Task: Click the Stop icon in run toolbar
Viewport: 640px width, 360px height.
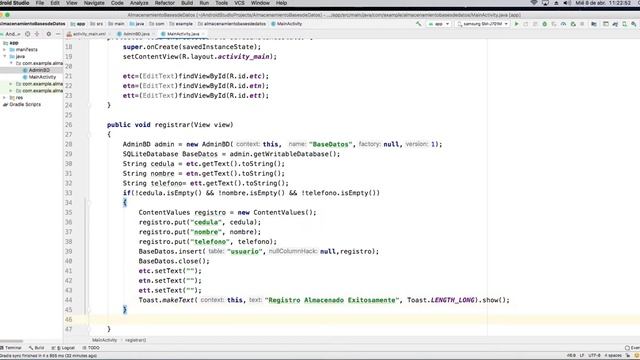Action: point(582,24)
